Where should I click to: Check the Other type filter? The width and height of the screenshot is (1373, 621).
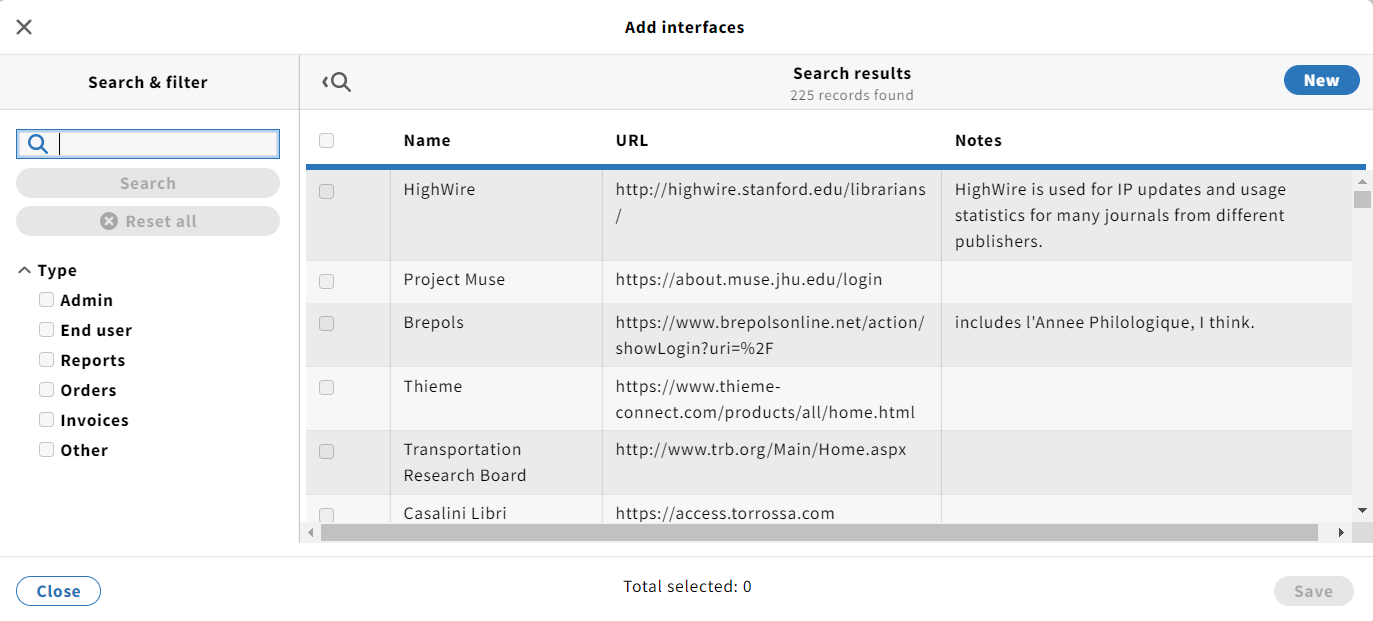point(46,449)
